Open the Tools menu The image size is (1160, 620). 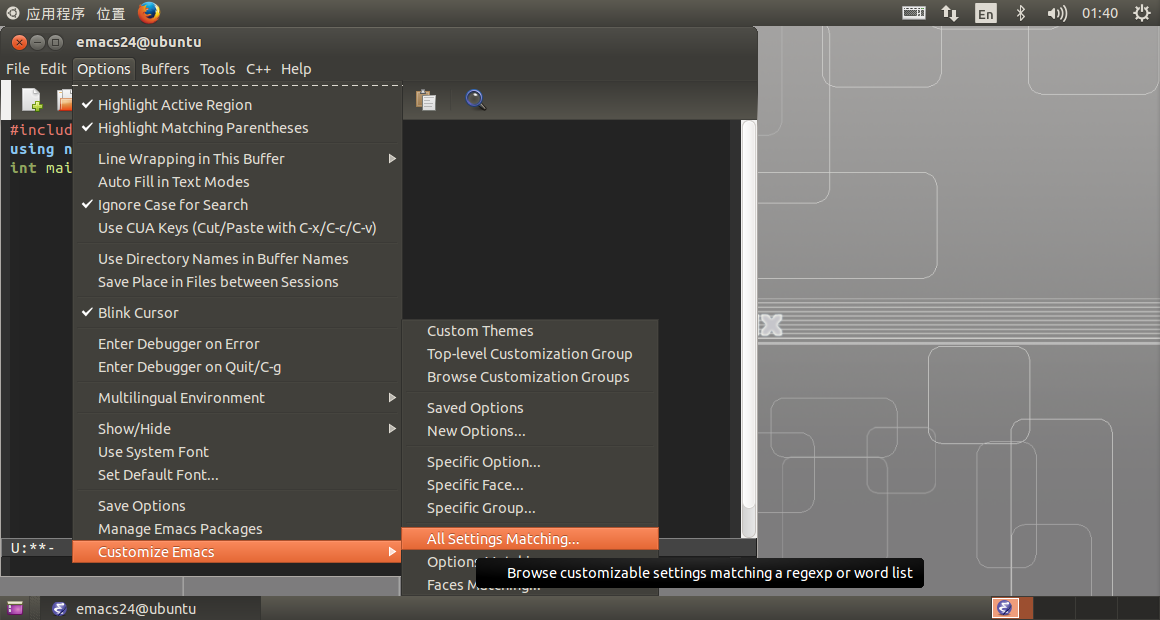218,69
